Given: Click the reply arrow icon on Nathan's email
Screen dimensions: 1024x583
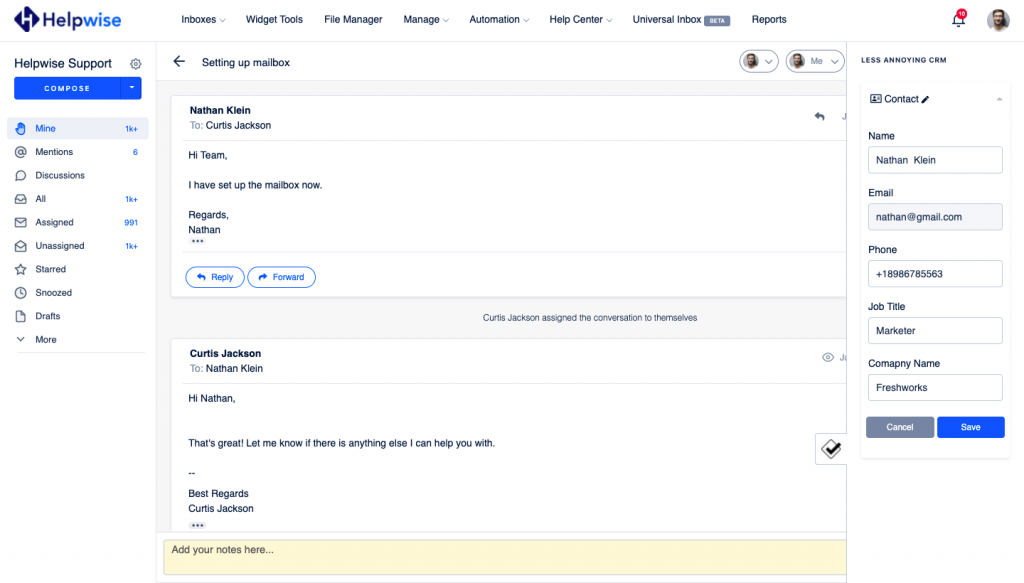Looking at the screenshot, I should (x=819, y=117).
